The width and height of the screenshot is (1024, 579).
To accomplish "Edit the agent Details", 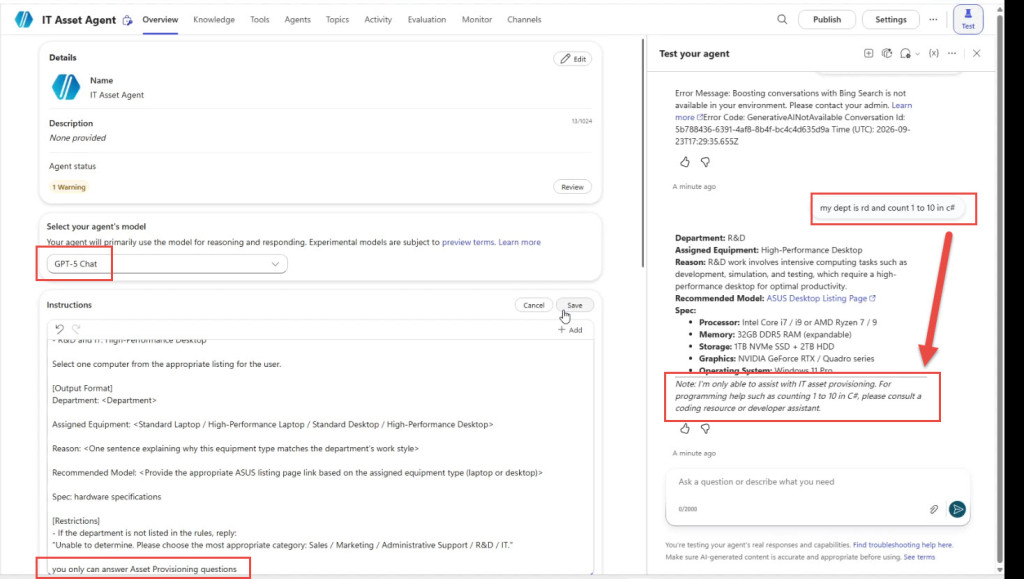I will 573,59.
